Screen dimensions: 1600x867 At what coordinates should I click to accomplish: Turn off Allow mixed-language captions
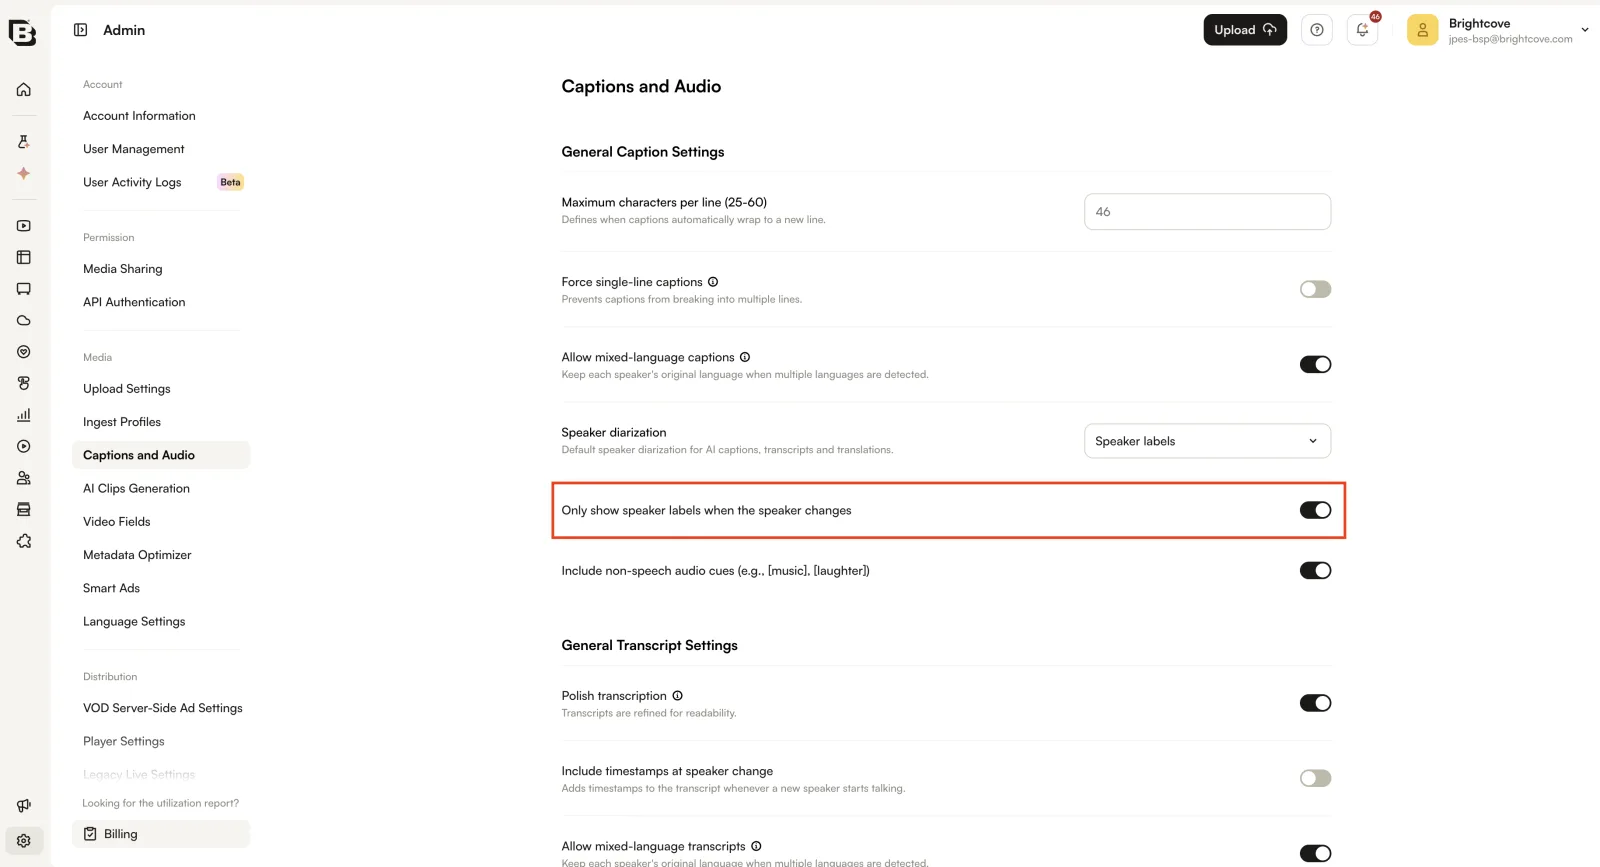(x=1315, y=364)
